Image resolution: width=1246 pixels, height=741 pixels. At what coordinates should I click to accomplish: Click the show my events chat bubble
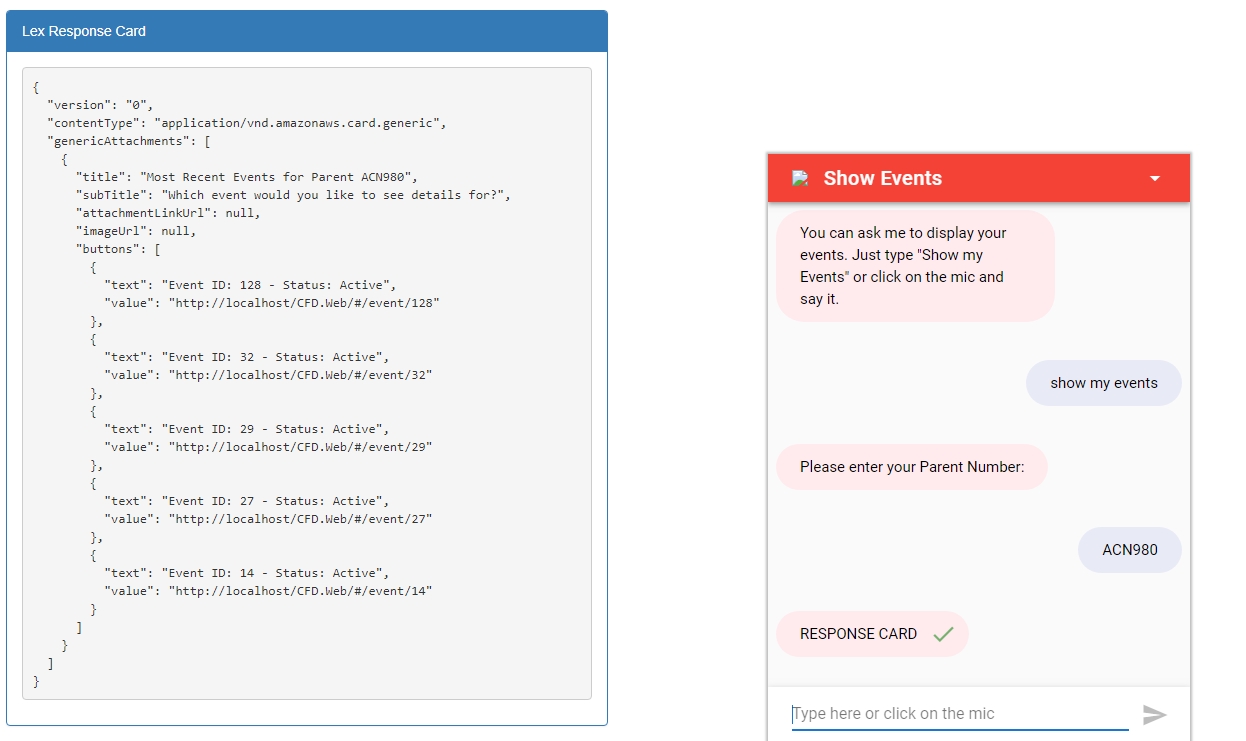[1103, 382]
